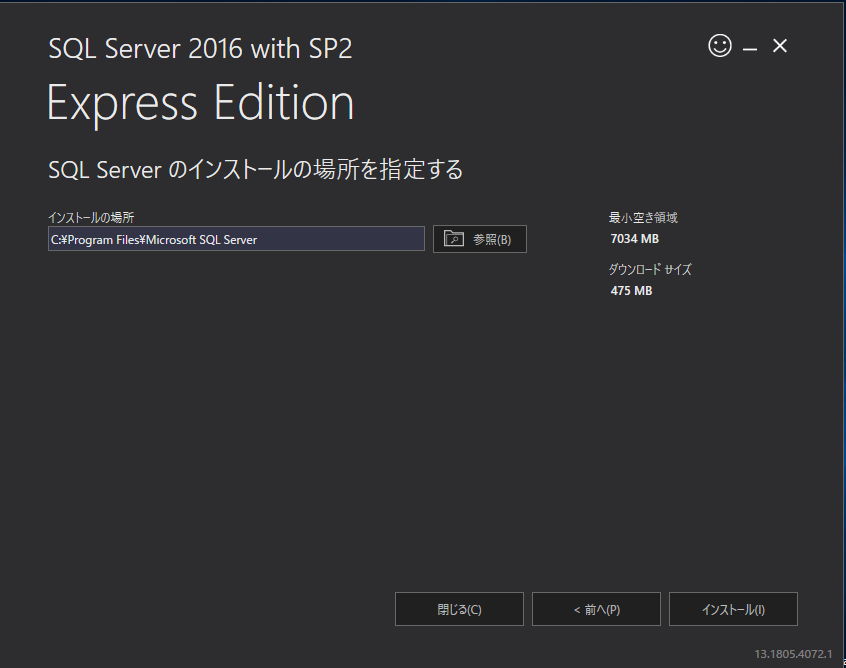
Task: Click the 475 MB download size value
Action: [x=631, y=291]
